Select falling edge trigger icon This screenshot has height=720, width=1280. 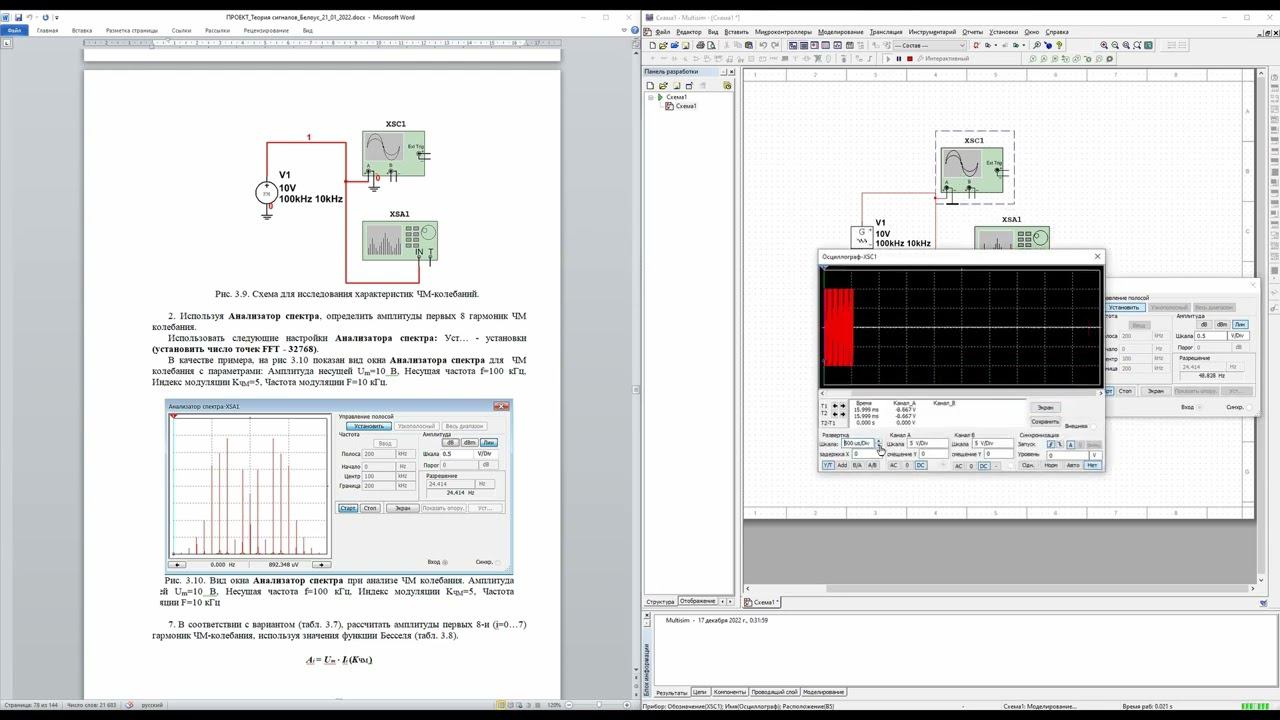pyautogui.click(x=1060, y=444)
